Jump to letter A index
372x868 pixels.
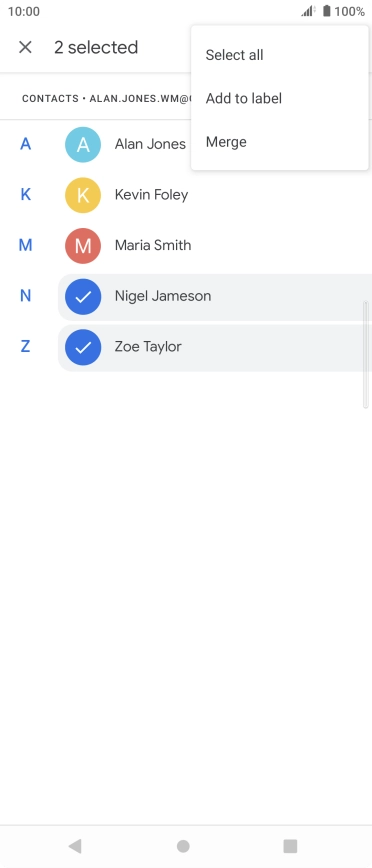[25, 144]
